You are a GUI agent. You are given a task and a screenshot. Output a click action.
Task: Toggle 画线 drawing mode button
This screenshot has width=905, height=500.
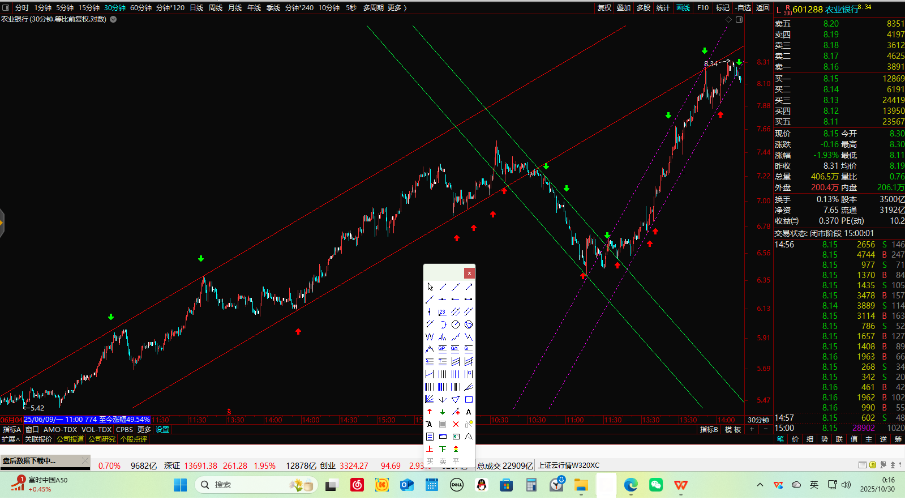[683, 8]
